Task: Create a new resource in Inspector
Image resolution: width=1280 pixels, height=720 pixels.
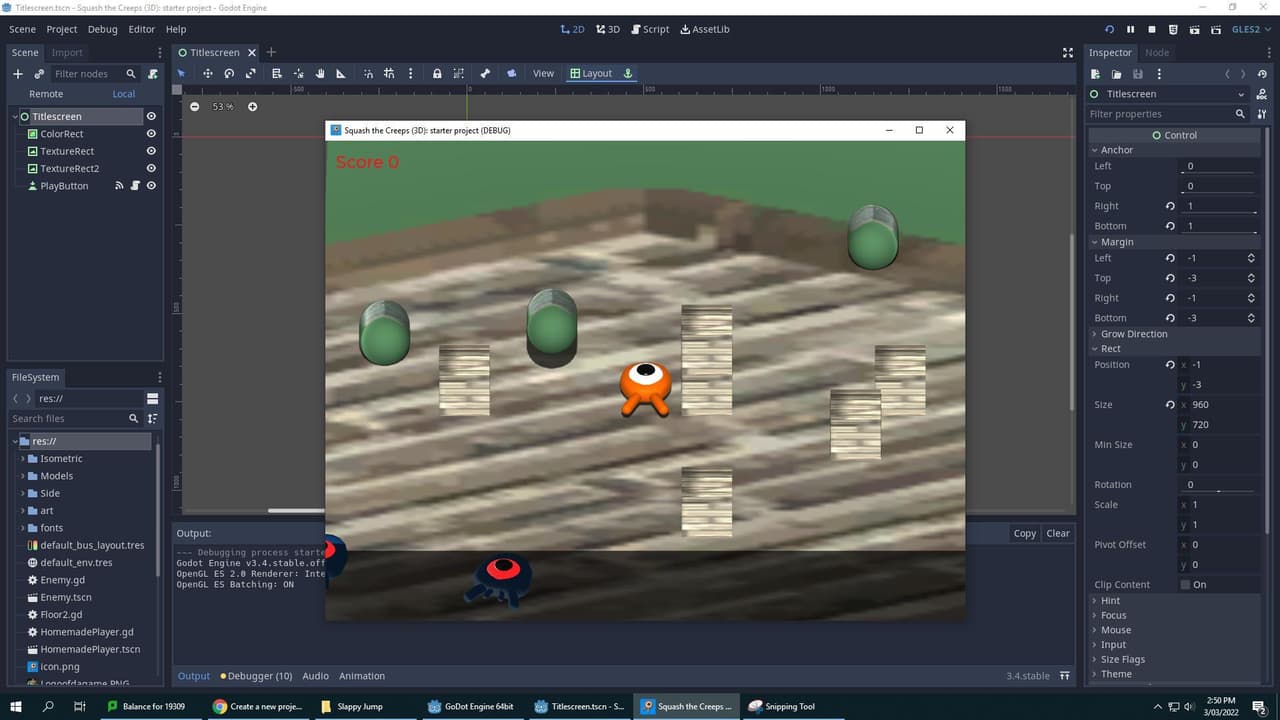Action: click(1095, 74)
